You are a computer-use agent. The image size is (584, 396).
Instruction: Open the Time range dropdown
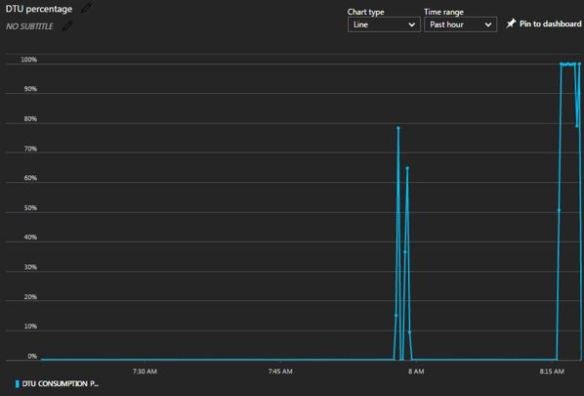tap(460, 25)
